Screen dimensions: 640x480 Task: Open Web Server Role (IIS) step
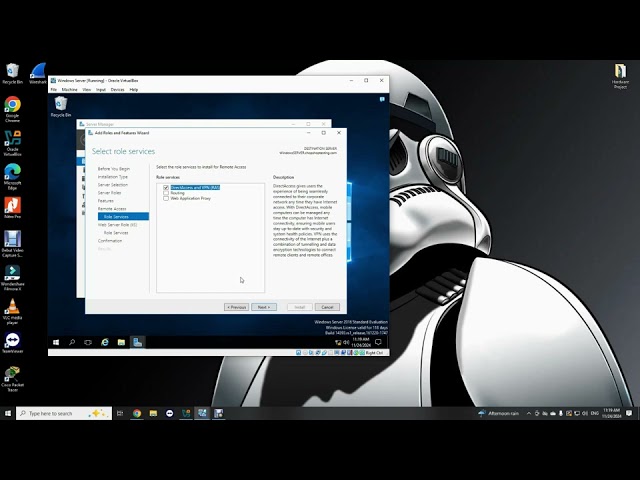[x=117, y=224]
